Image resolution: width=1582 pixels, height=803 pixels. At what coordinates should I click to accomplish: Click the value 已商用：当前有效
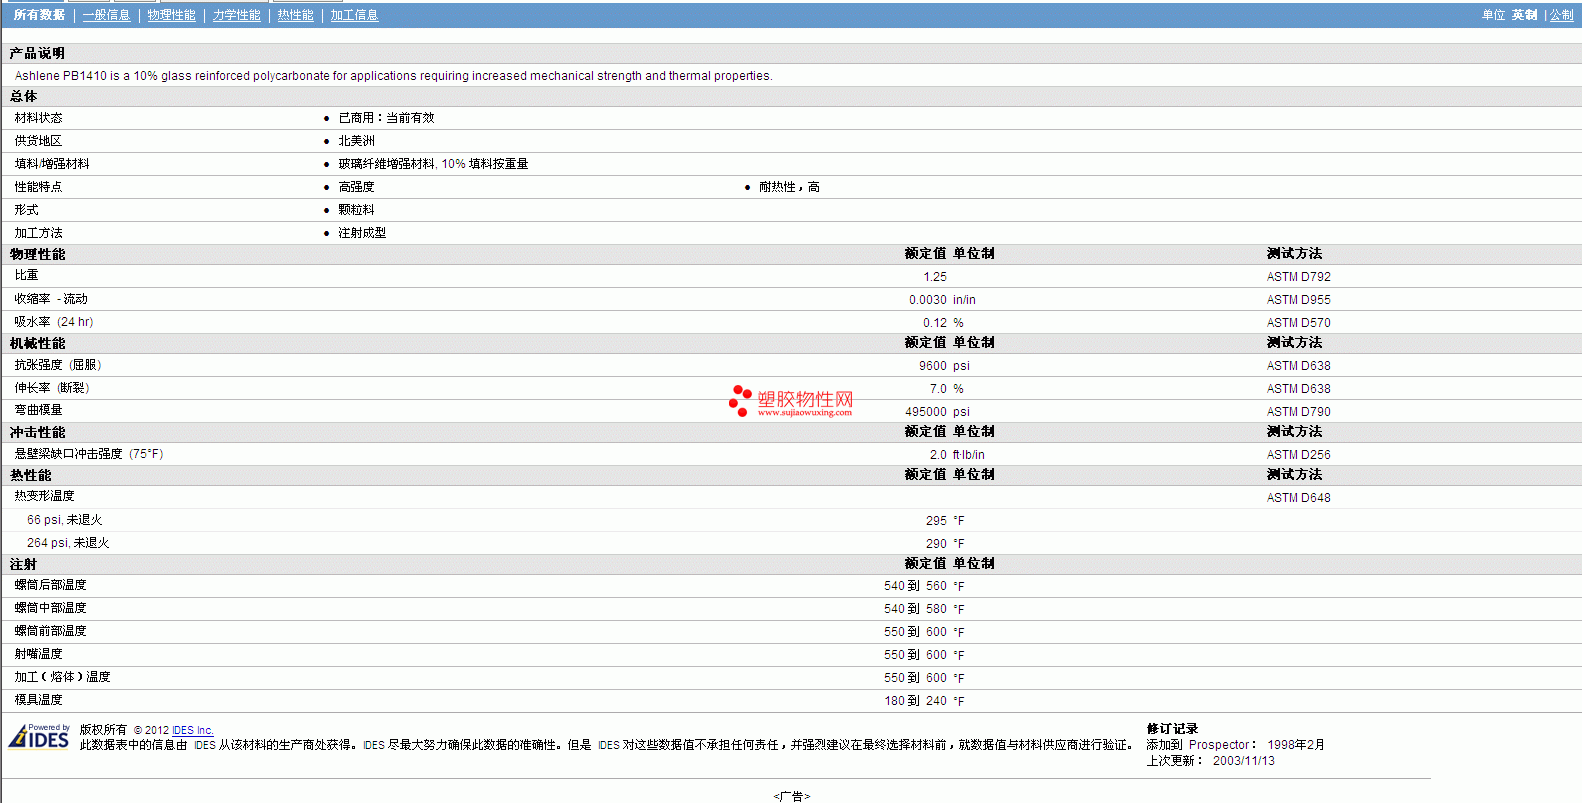tap(386, 118)
